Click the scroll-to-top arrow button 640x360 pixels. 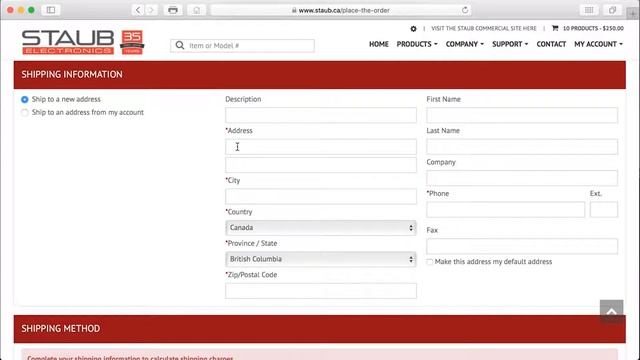click(611, 311)
